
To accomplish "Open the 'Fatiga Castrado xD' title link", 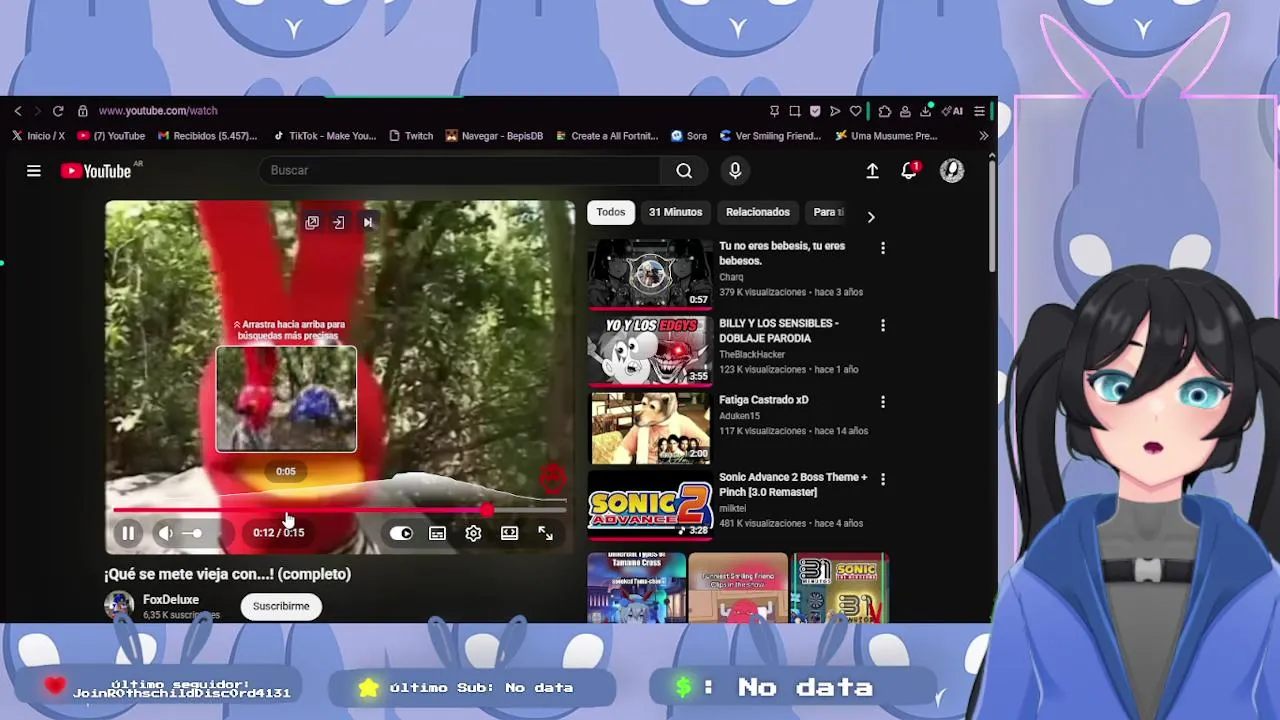I will (763, 400).
